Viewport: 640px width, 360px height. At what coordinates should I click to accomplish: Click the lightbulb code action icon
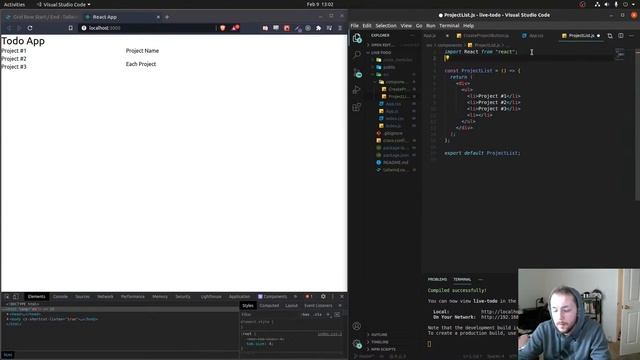click(447, 58)
